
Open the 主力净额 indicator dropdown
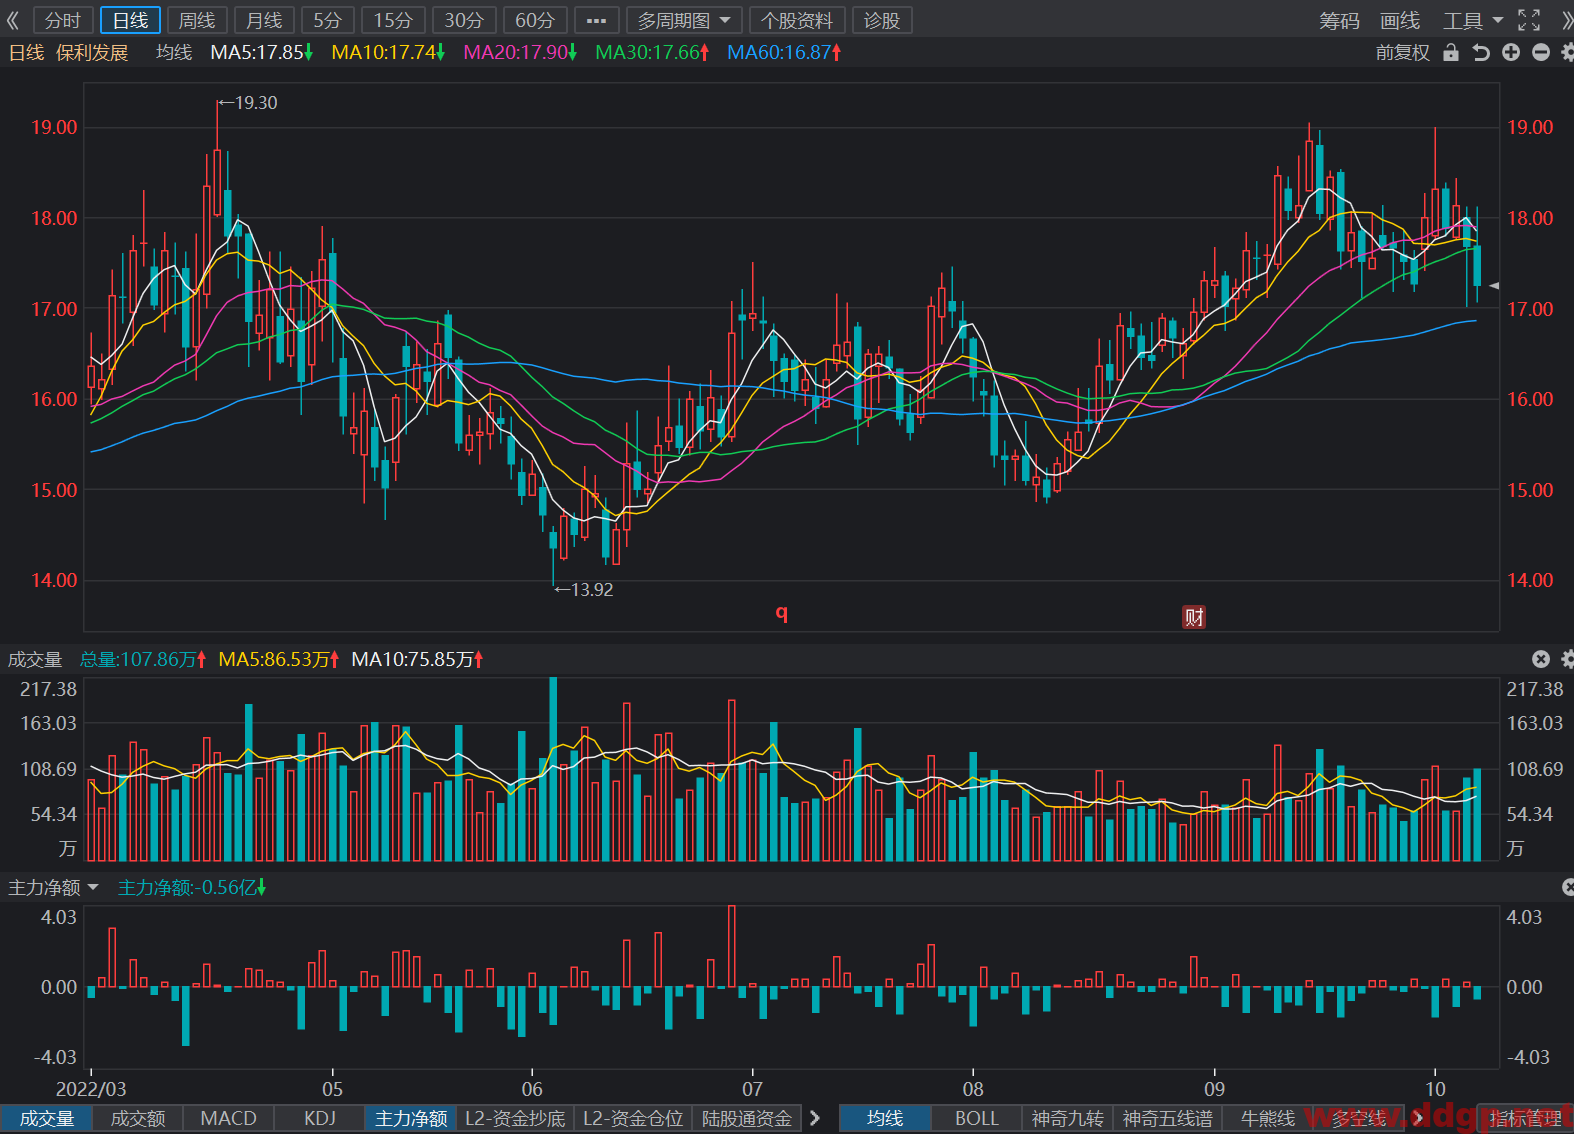pos(54,887)
